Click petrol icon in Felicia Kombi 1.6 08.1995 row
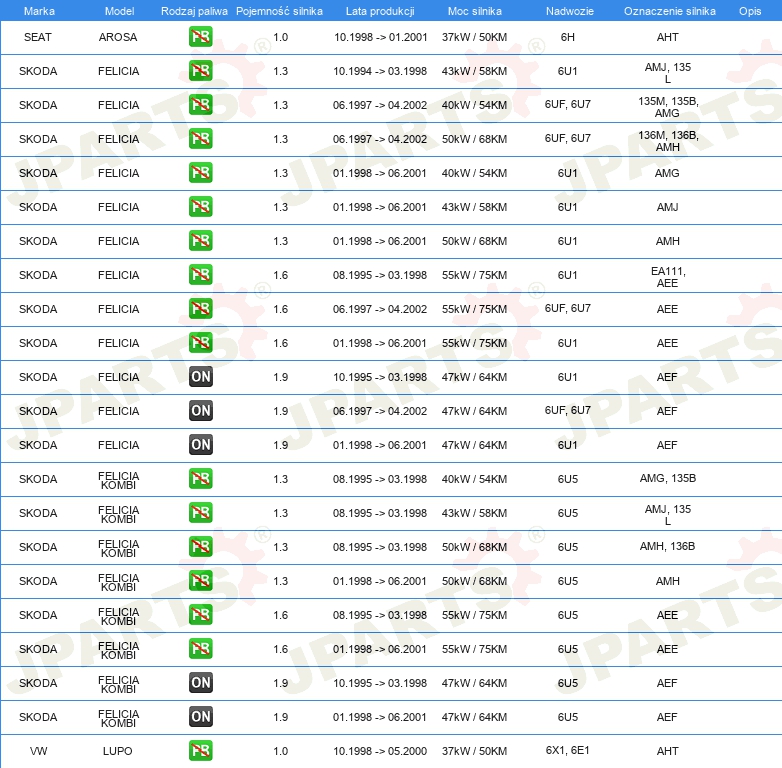This screenshot has height=768, width=782. coord(200,614)
